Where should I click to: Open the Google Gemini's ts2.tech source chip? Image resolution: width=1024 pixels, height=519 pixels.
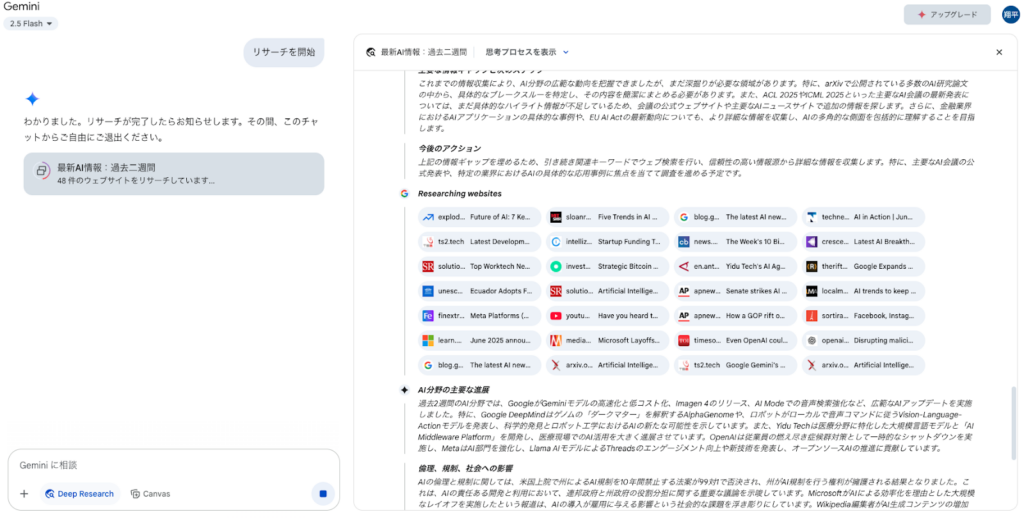click(735, 366)
